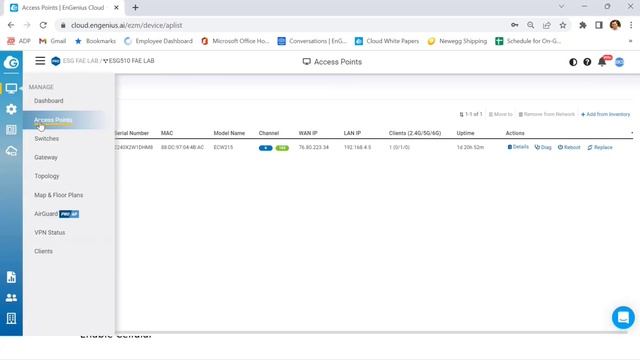Open the ADP bookmark

pos(19,41)
